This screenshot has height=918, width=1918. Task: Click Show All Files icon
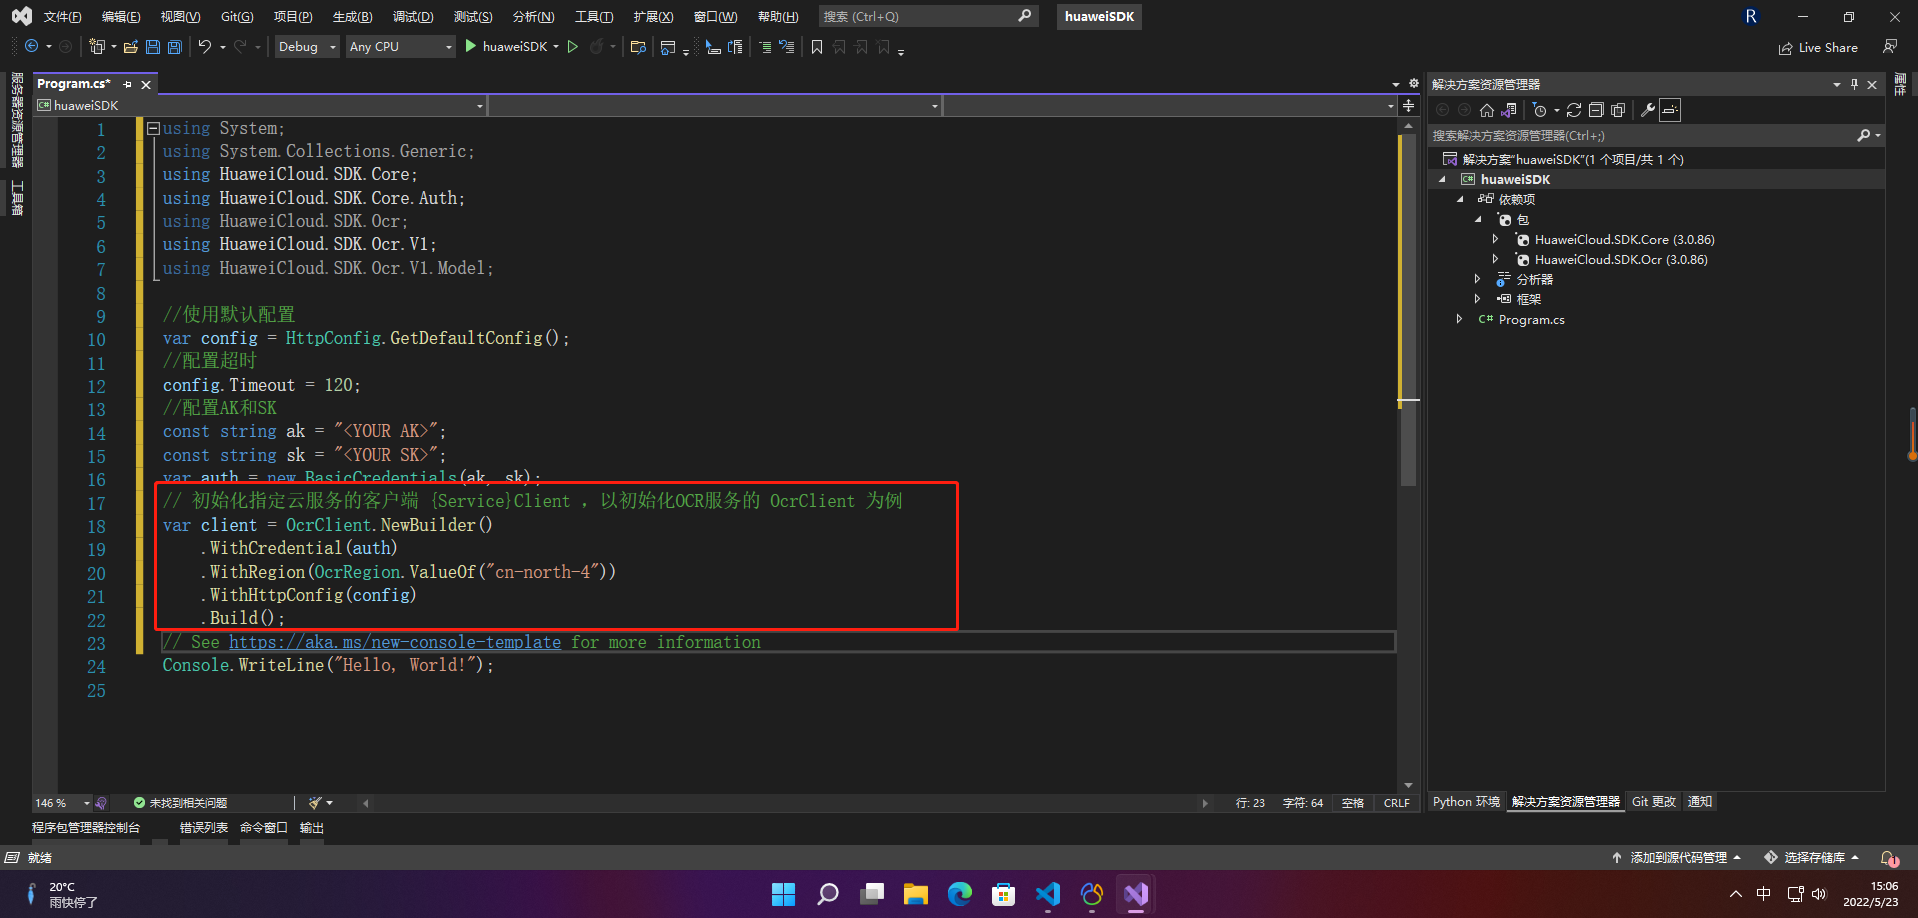click(1618, 110)
